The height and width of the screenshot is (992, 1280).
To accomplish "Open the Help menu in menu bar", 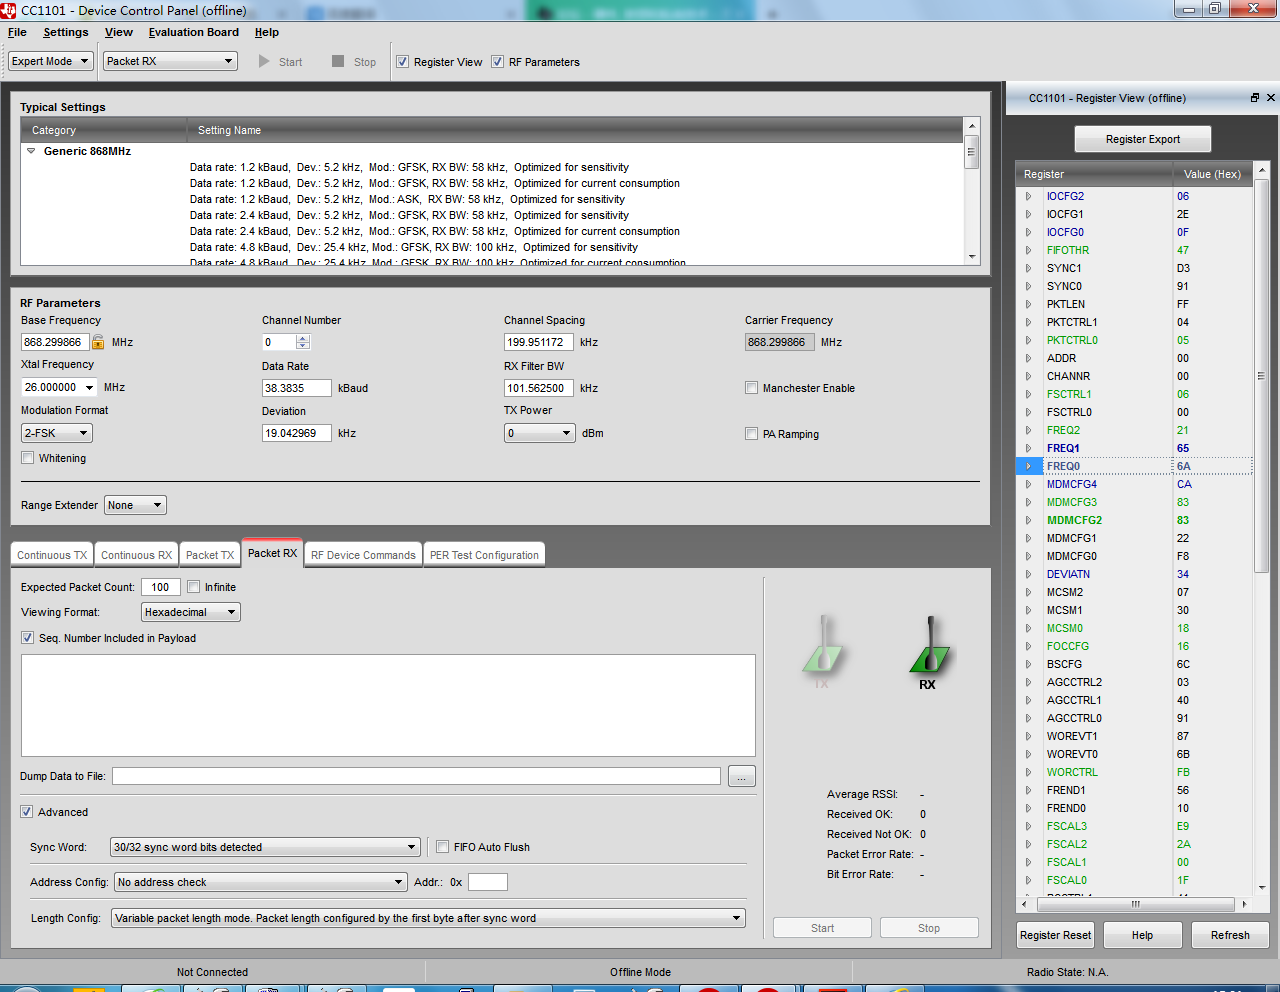I will (x=267, y=32).
